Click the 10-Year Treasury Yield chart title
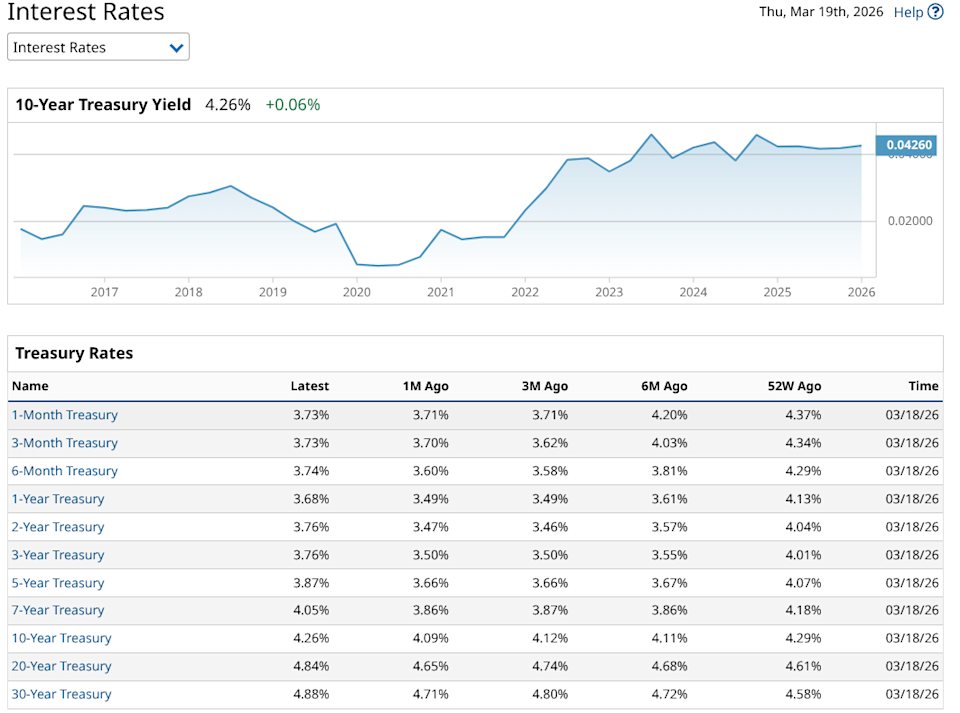Screen dimensions: 960x713 pyautogui.click(x=103, y=104)
